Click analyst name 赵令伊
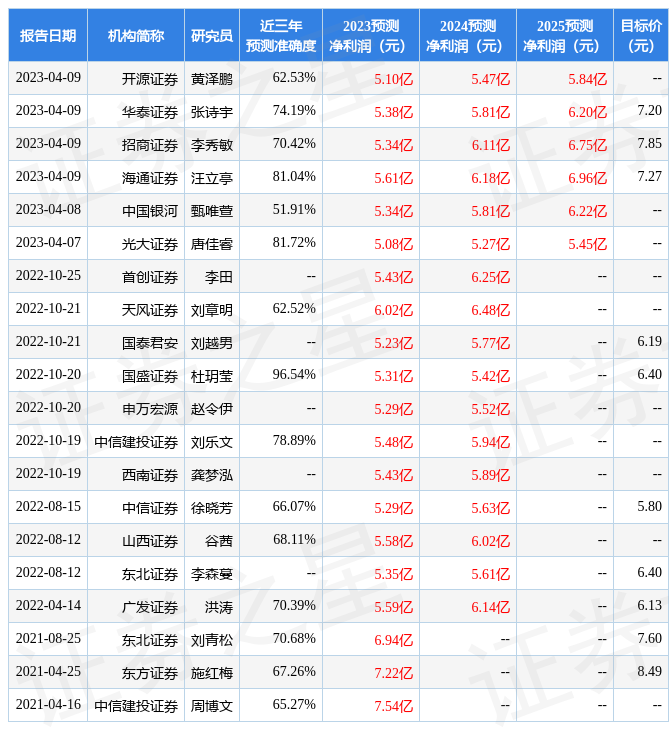This screenshot has width=669, height=730. pos(212,409)
